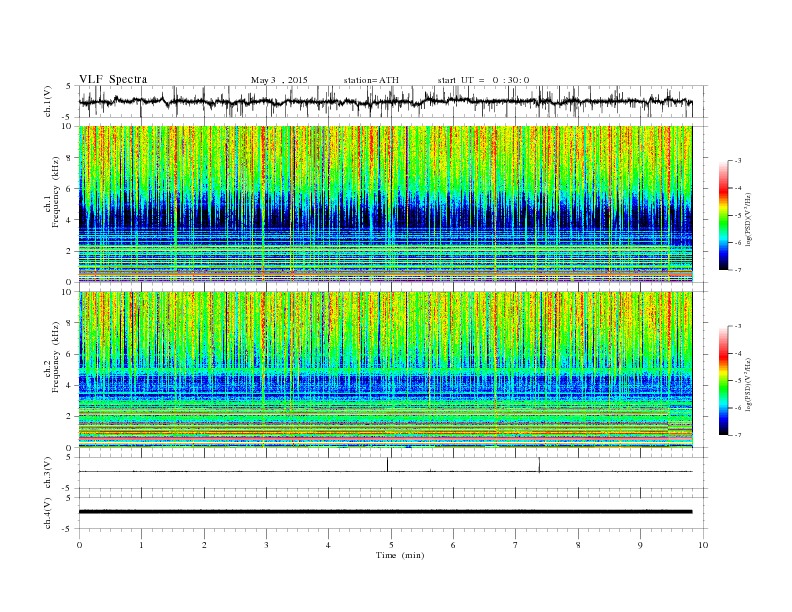Viewport: 792px width, 612px height.
Task: Click the "6" kHz tick on ch.1 frequency axis
Action: coord(70,189)
